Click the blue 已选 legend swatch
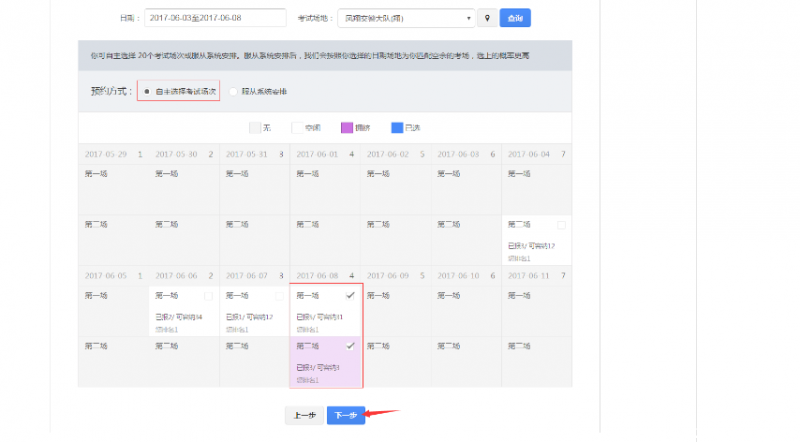Image resolution: width=800 pixels, height=442 pixels. pos(397,128)
